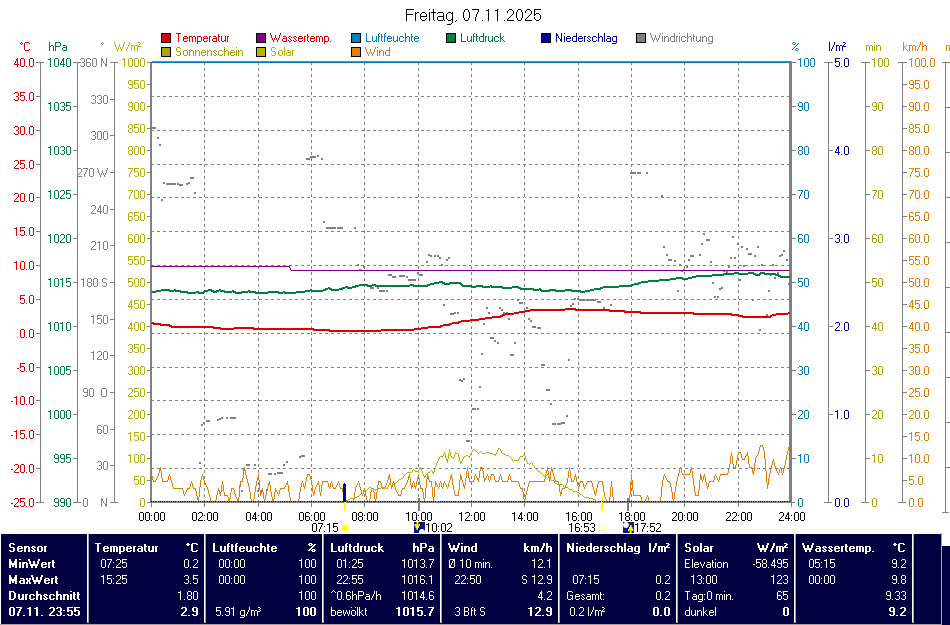This screenshot has width=950, height=625.
Task: Click the Wassertemp. table header
Action: 838,548
